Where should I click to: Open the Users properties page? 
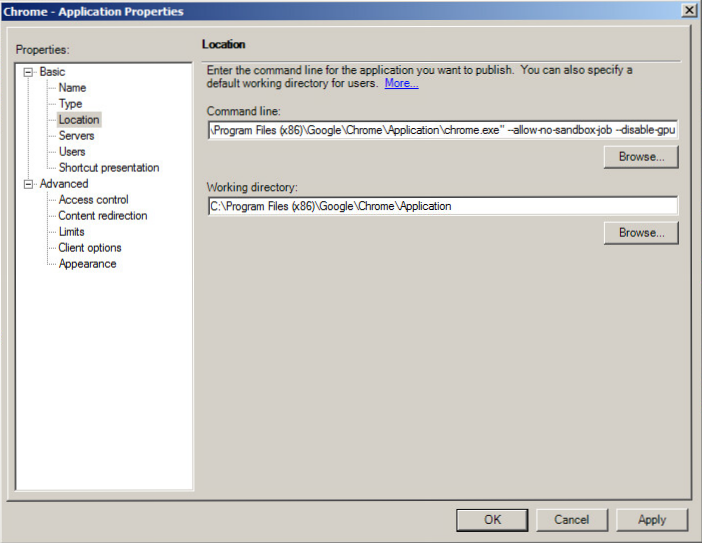[72, 152]
